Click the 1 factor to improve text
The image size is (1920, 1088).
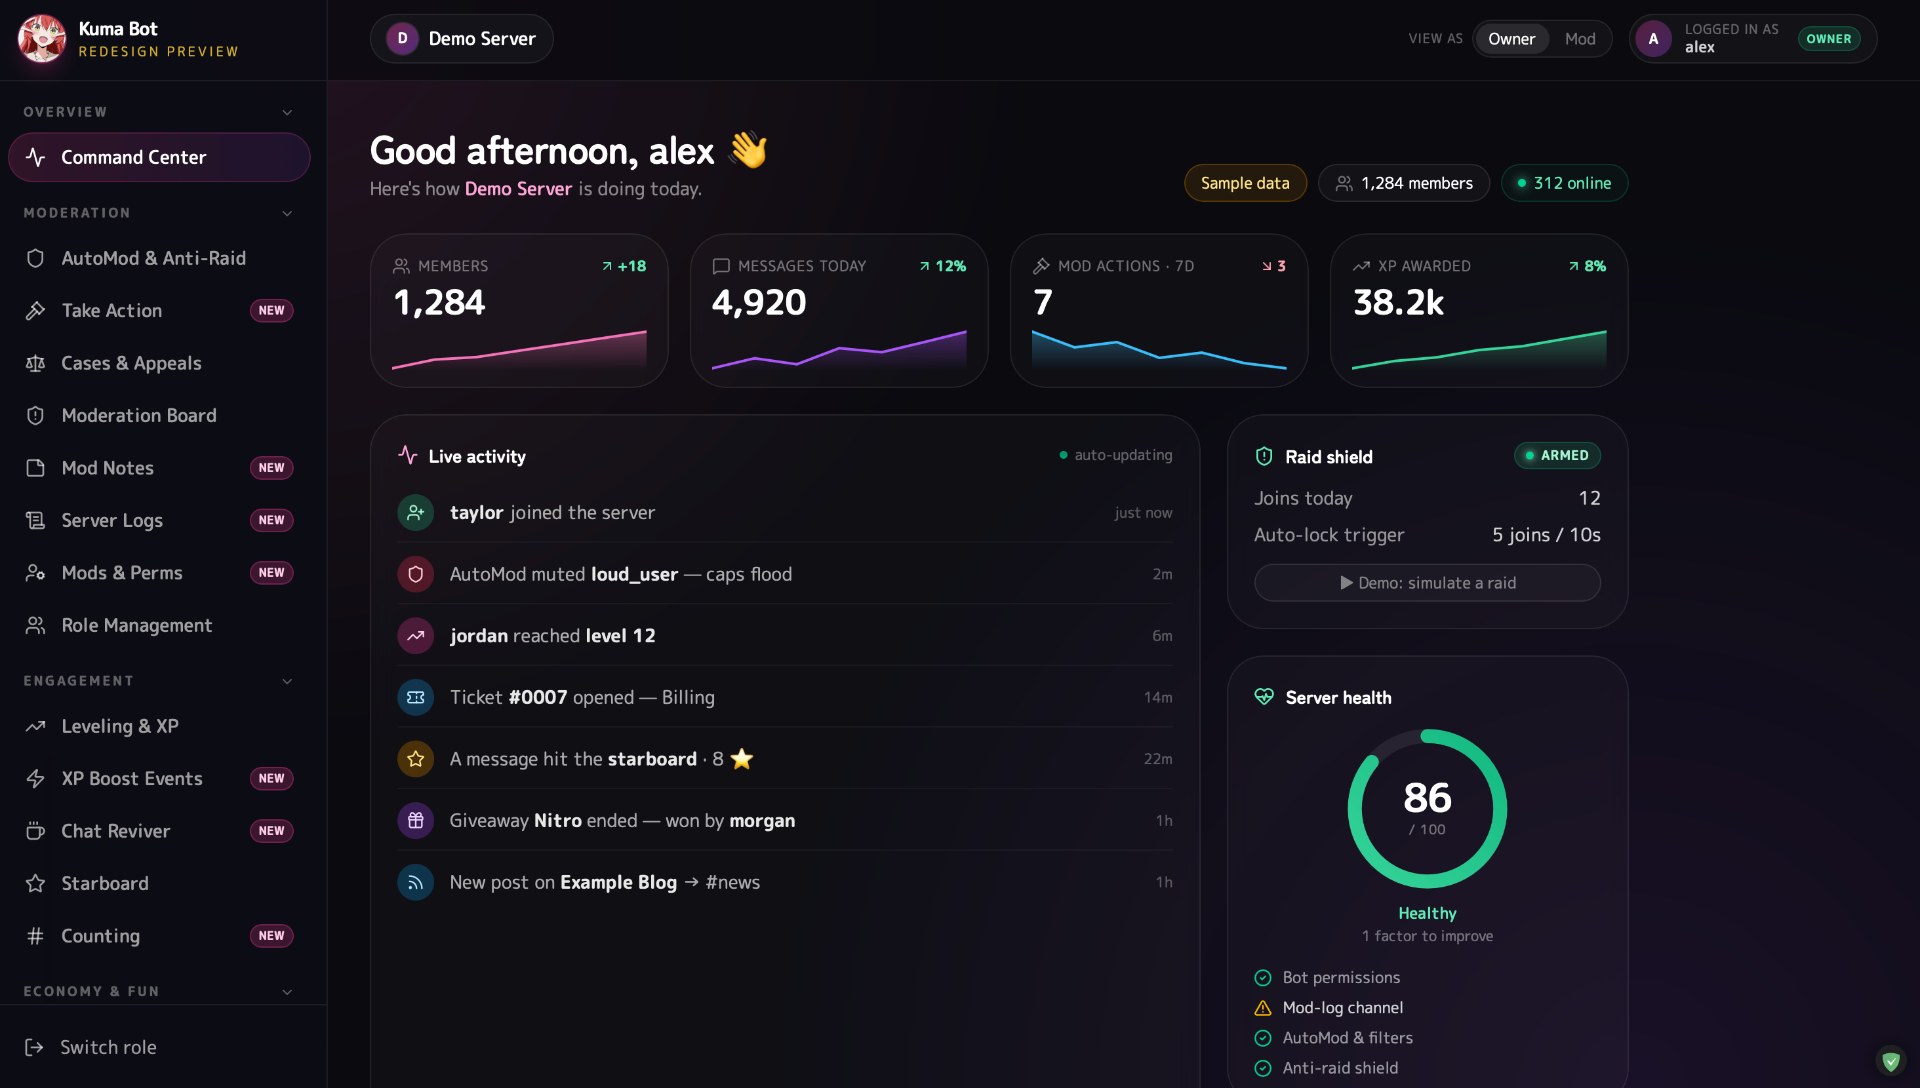point(1427,936)
